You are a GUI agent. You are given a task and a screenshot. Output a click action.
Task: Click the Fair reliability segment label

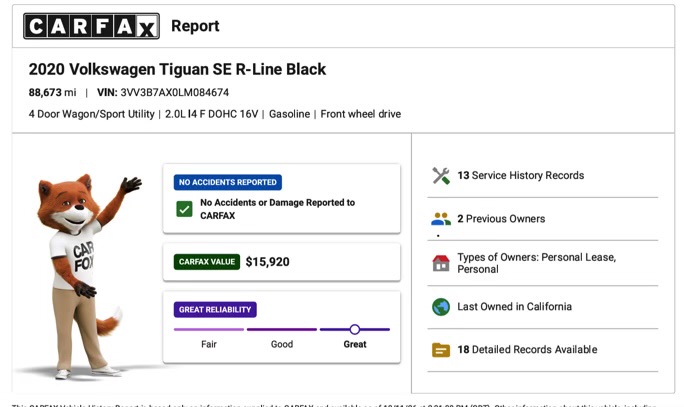(x=209, y=344)
